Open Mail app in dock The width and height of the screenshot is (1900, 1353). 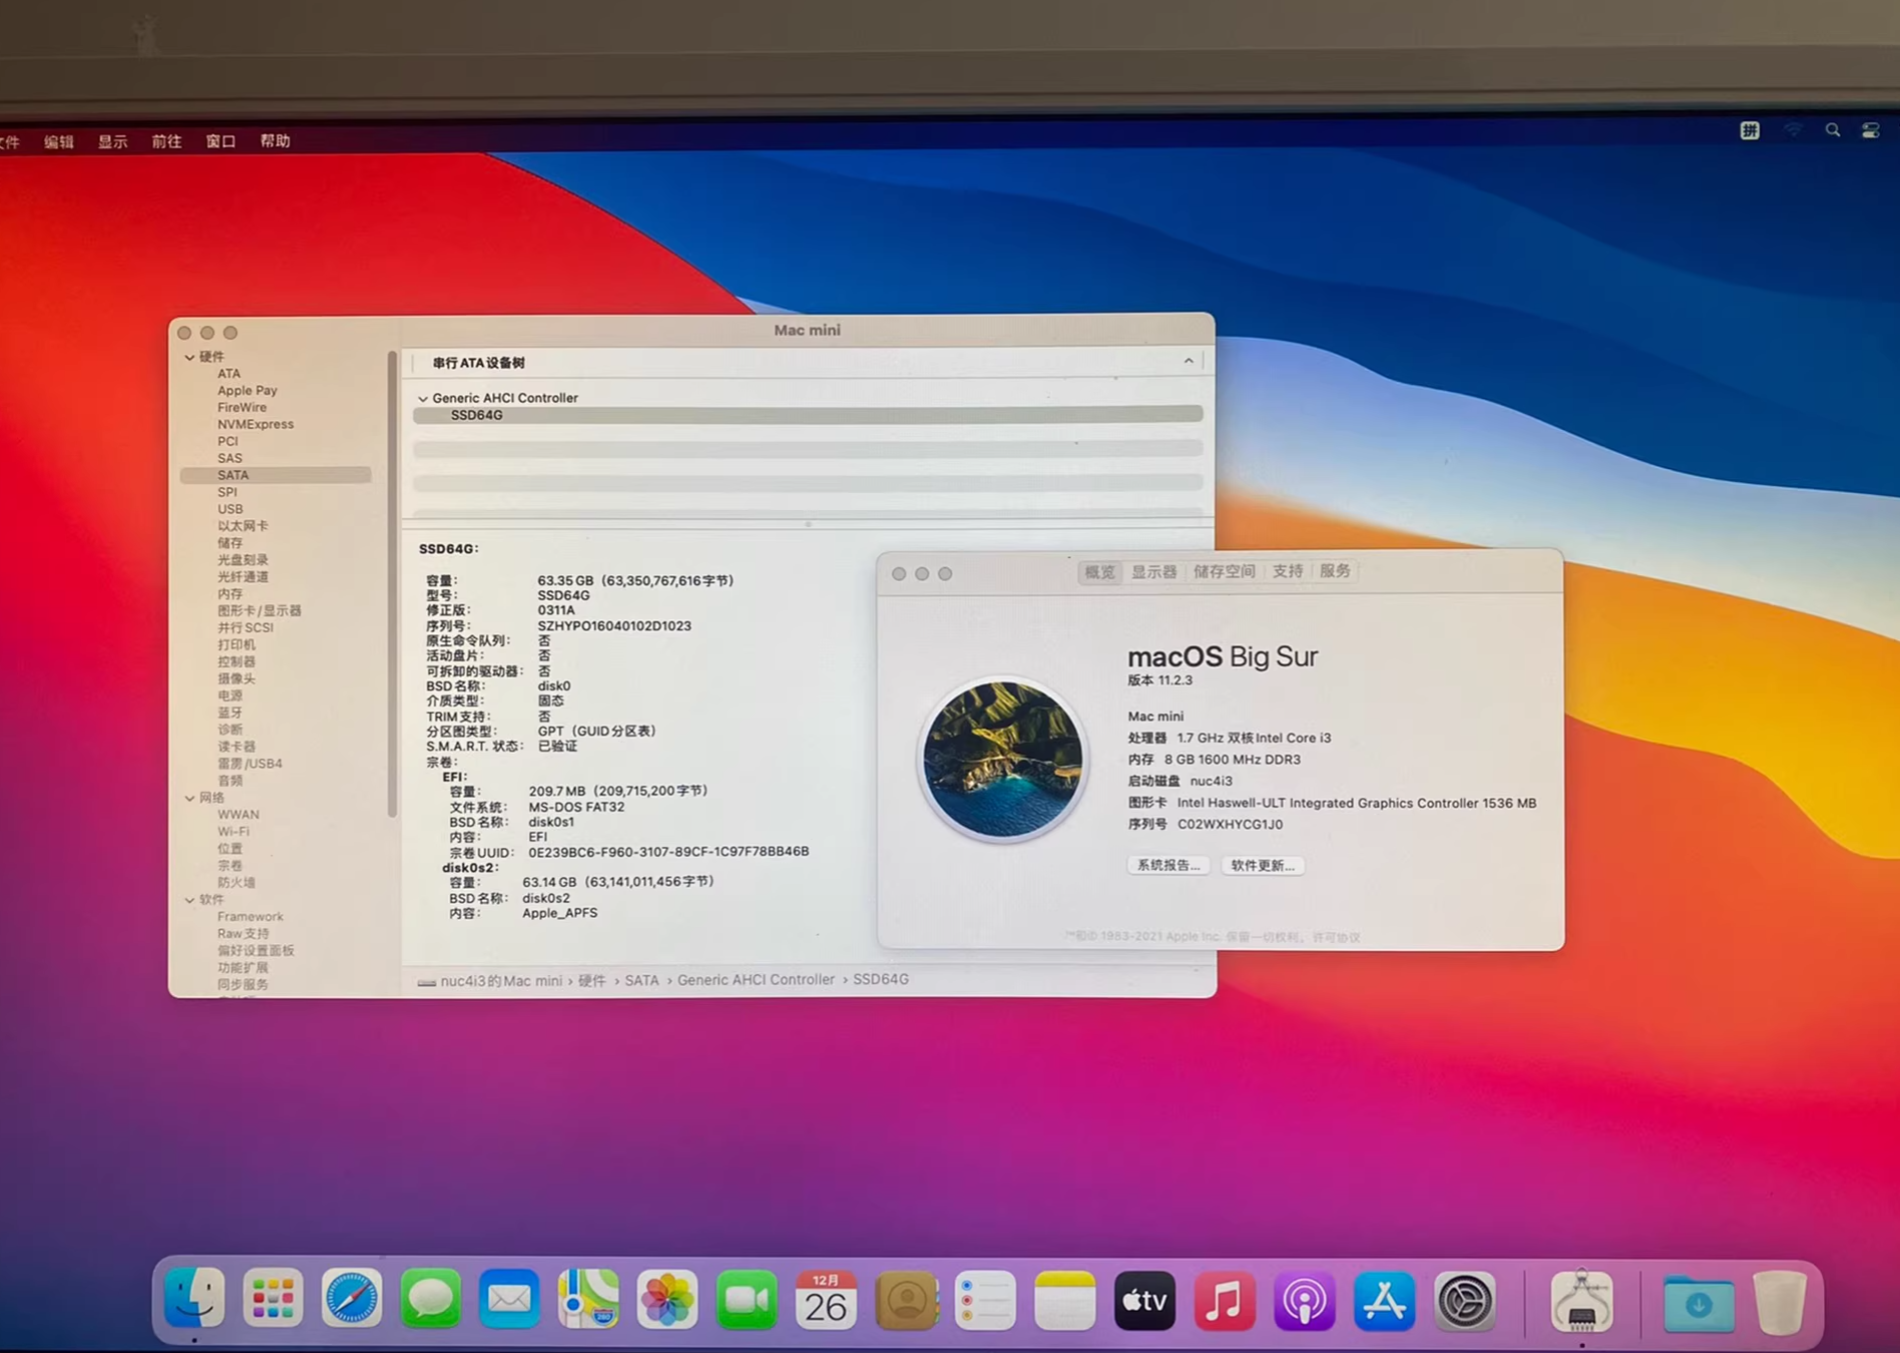509,1299
